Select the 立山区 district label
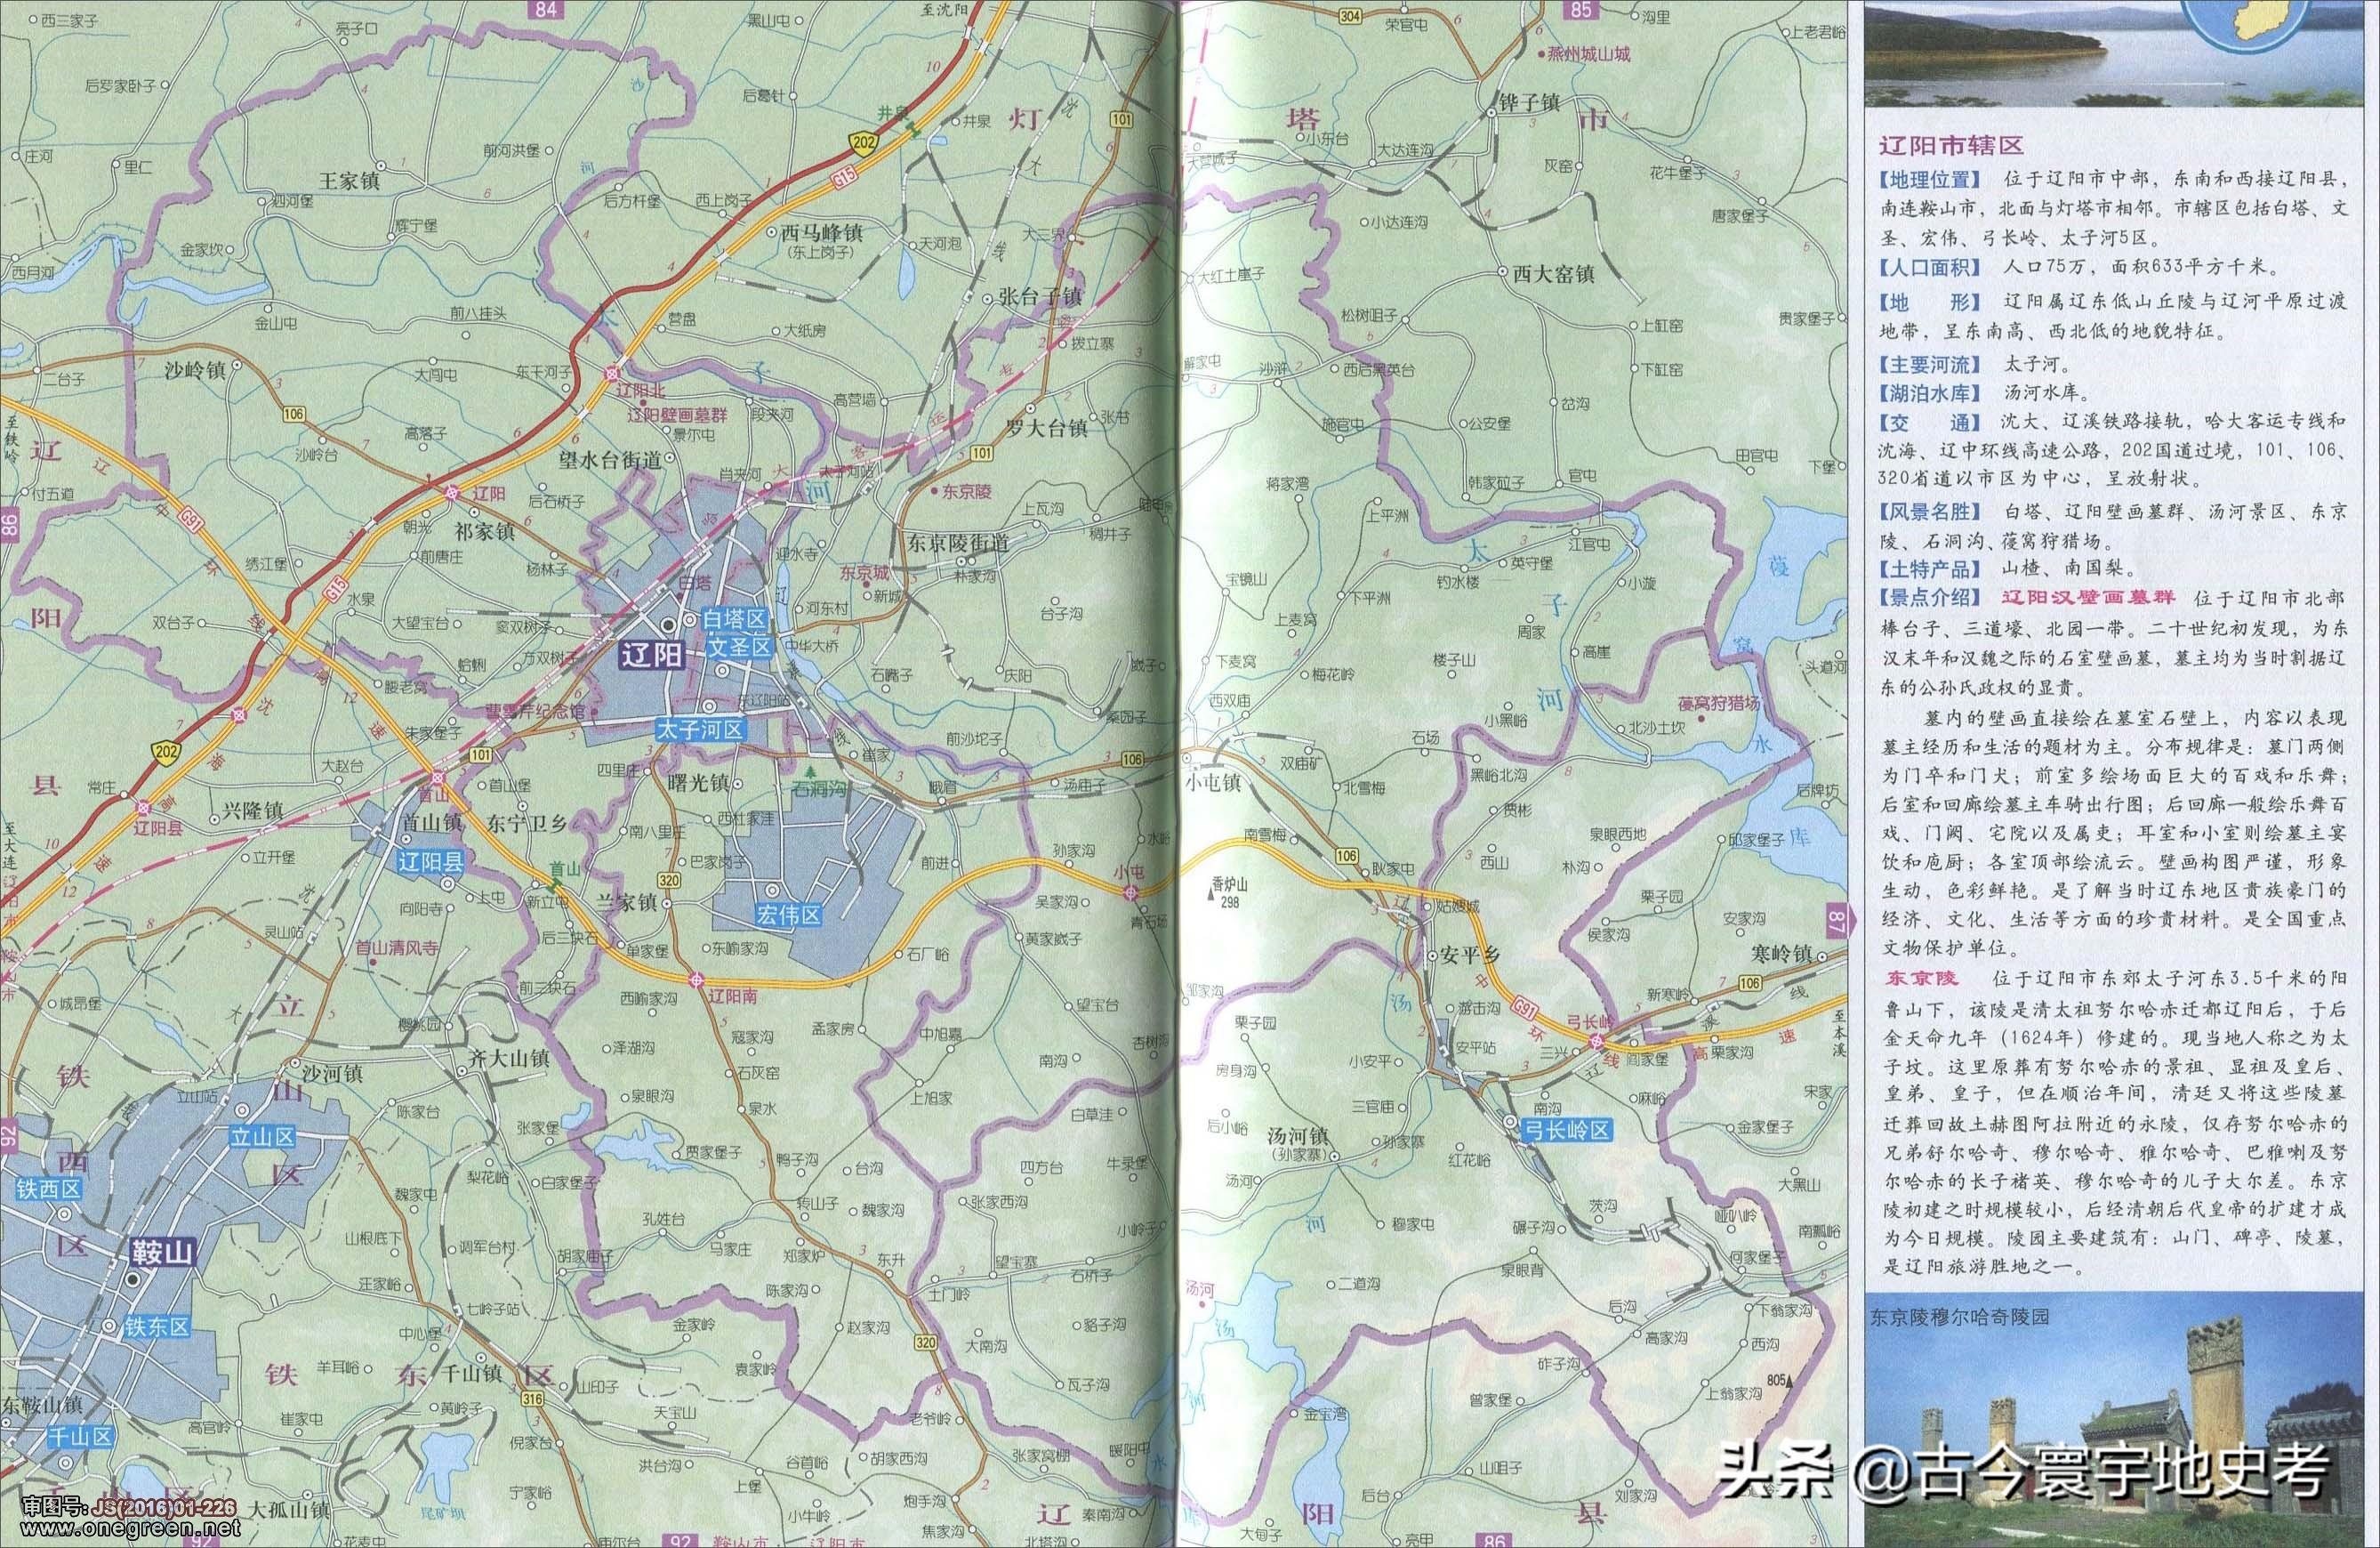Image resolution: width=2380 pixels, height=1548 pixels. [262, 1137]
